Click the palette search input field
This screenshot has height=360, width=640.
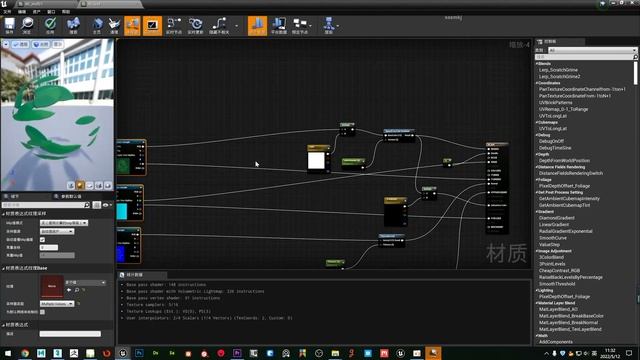tap(585, 57)
